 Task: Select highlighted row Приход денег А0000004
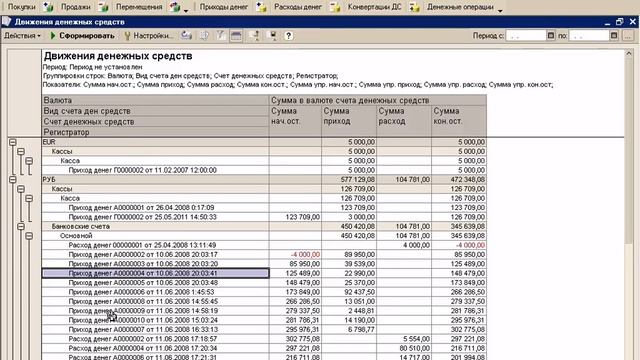[x=155, y=273]
